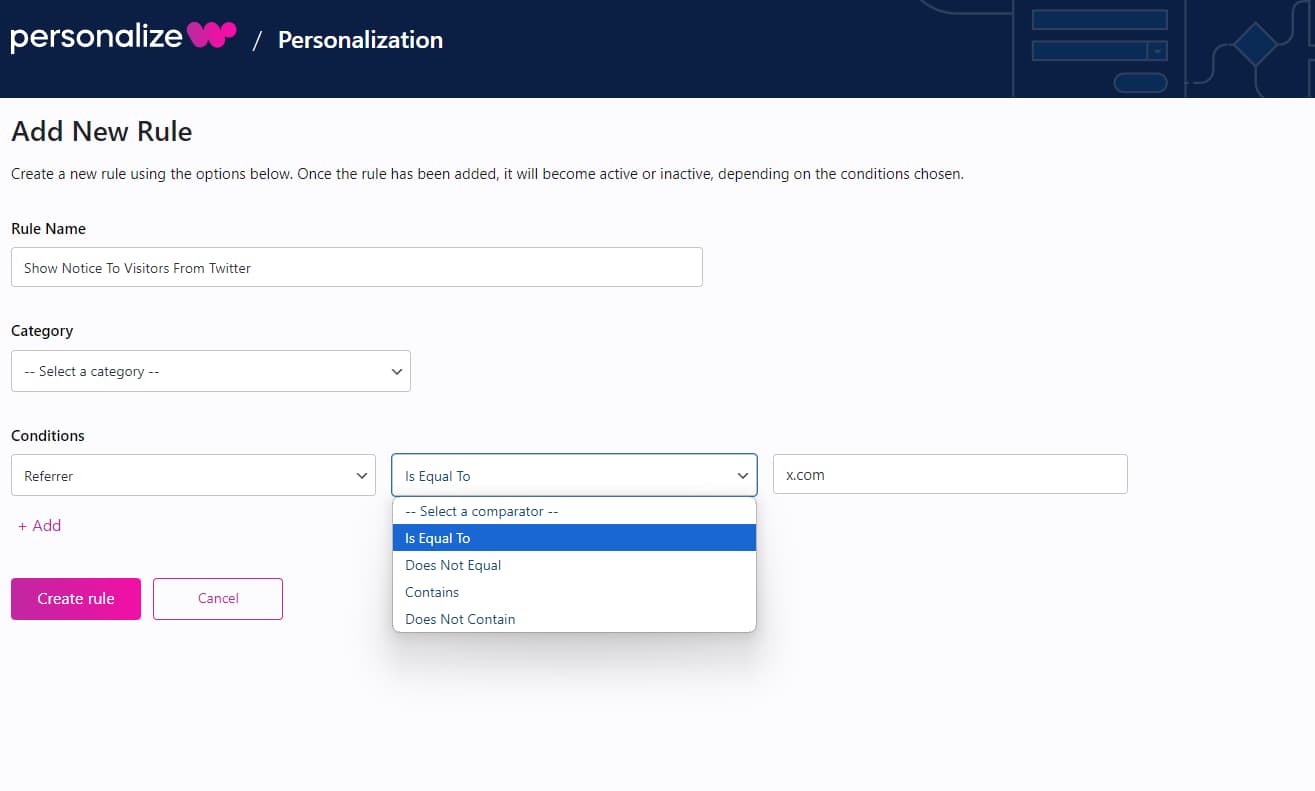Choose 'Is Equal To' from list
Screen dimensions: 1315x791
[574, 538]
